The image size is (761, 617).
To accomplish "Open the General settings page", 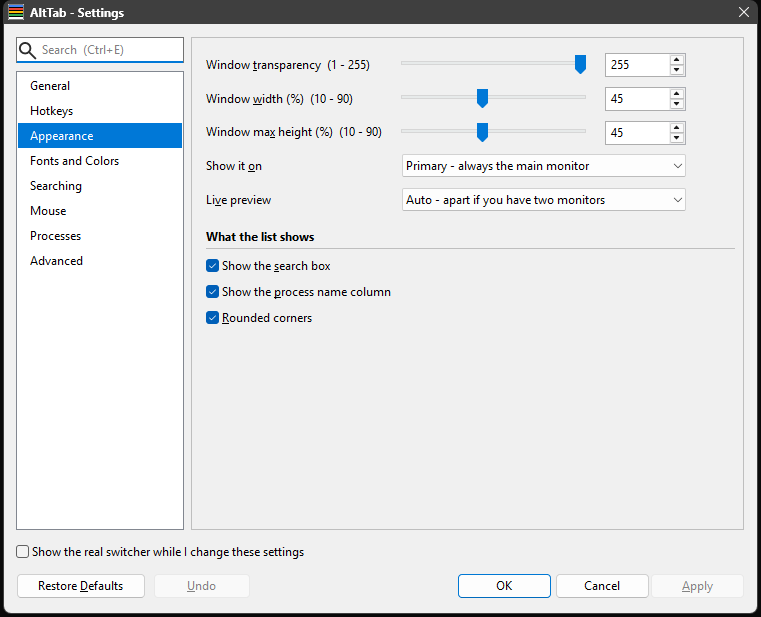I will [100, 86].
